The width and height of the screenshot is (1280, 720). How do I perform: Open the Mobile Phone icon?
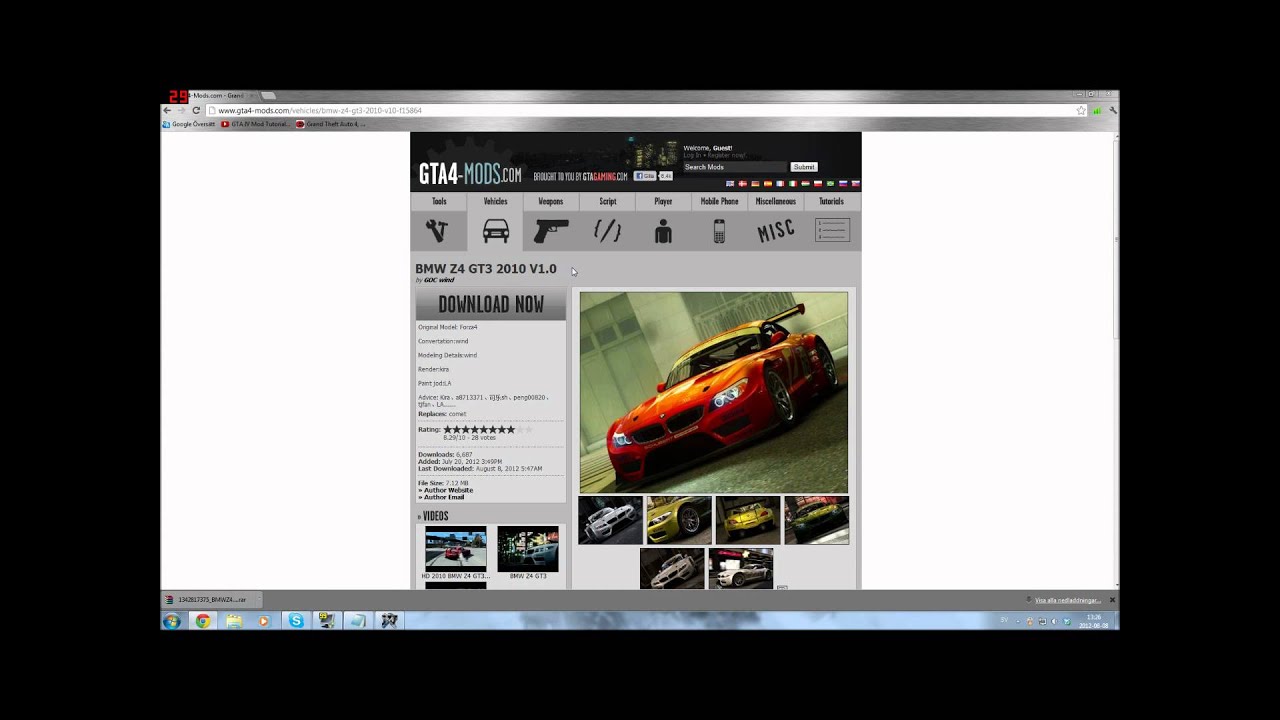coord(719,231)
